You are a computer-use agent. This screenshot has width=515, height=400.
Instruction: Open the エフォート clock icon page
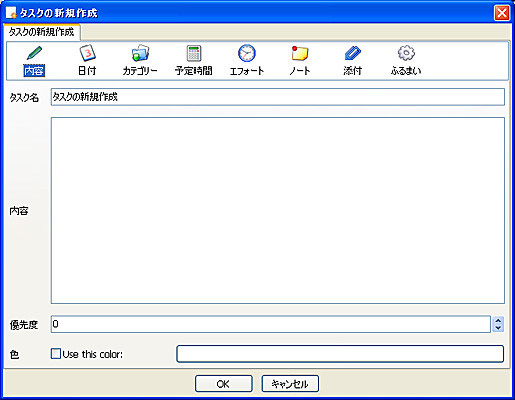247,53
